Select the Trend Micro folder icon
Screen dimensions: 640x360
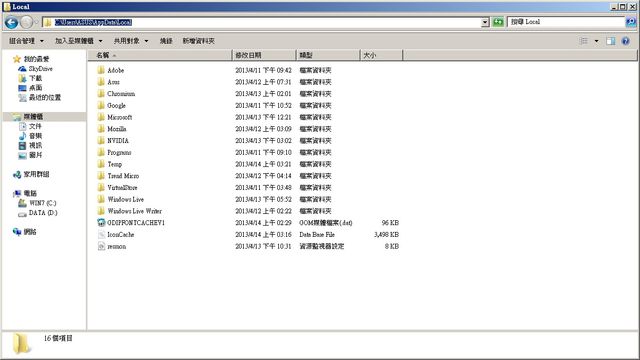pyautogui.click(x=101, y=176)
